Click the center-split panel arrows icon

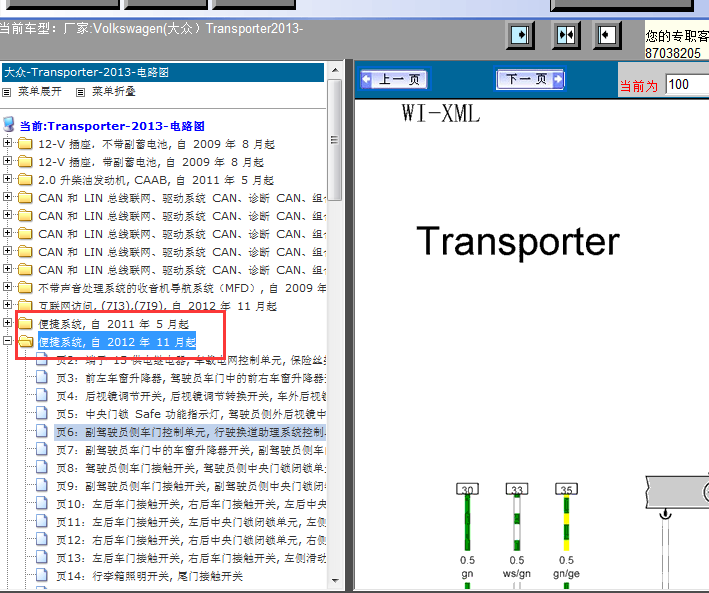[566, 35]
